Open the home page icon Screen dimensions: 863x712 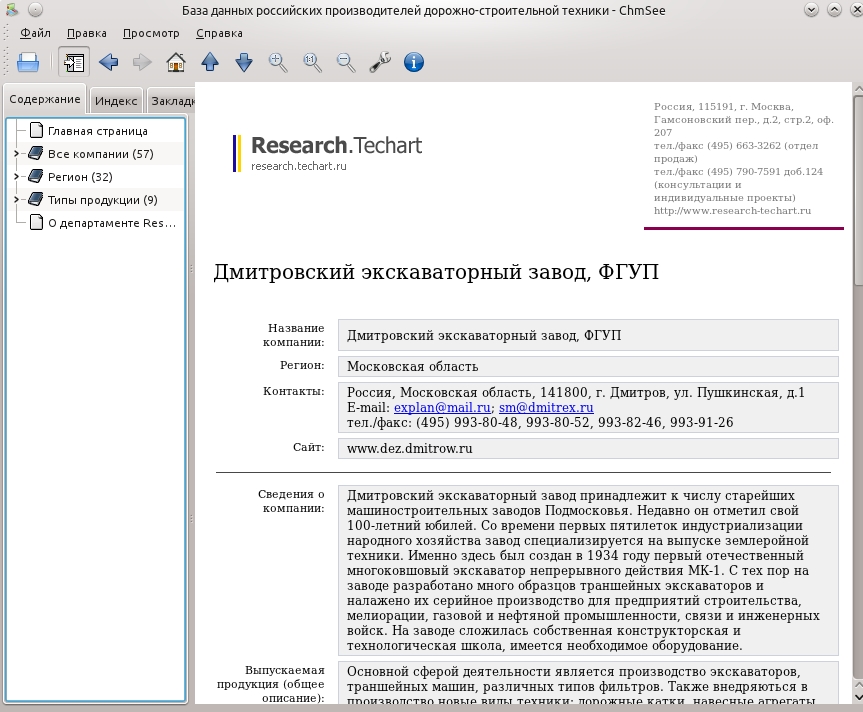(x=176, y=62)
